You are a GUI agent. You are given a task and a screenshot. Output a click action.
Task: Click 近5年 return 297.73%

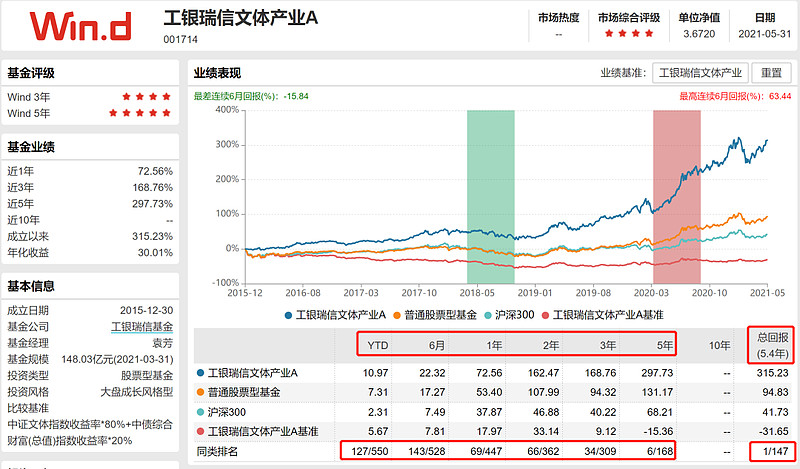(153, 204)
